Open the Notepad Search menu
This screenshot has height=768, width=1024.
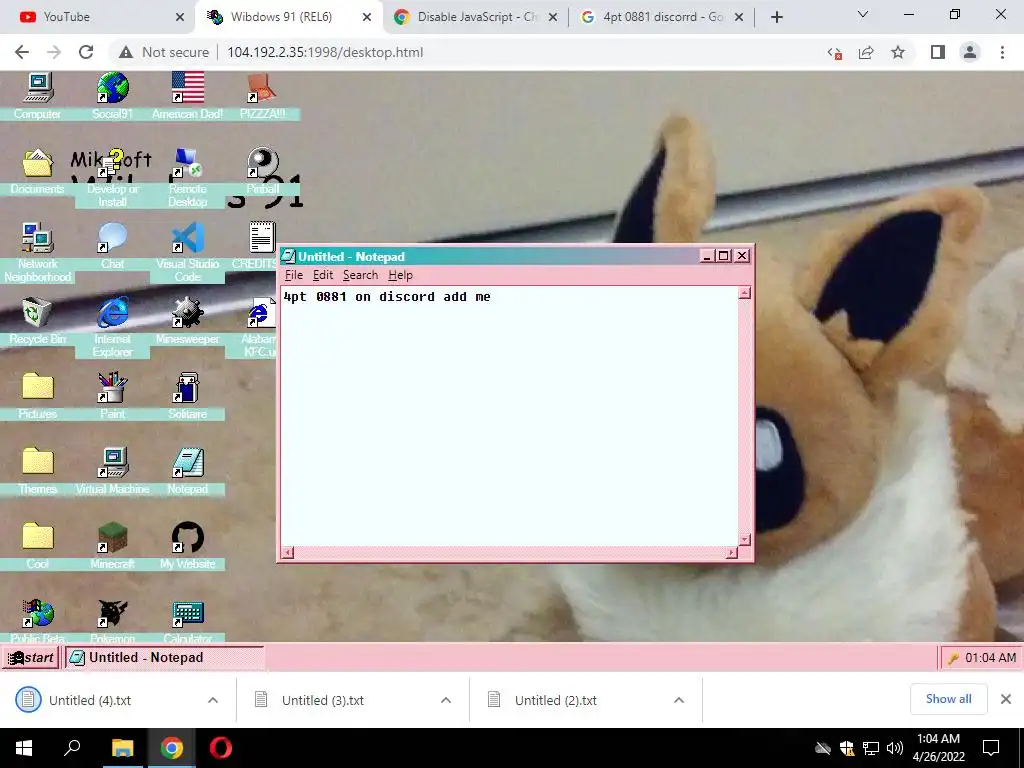click(360, 276)
